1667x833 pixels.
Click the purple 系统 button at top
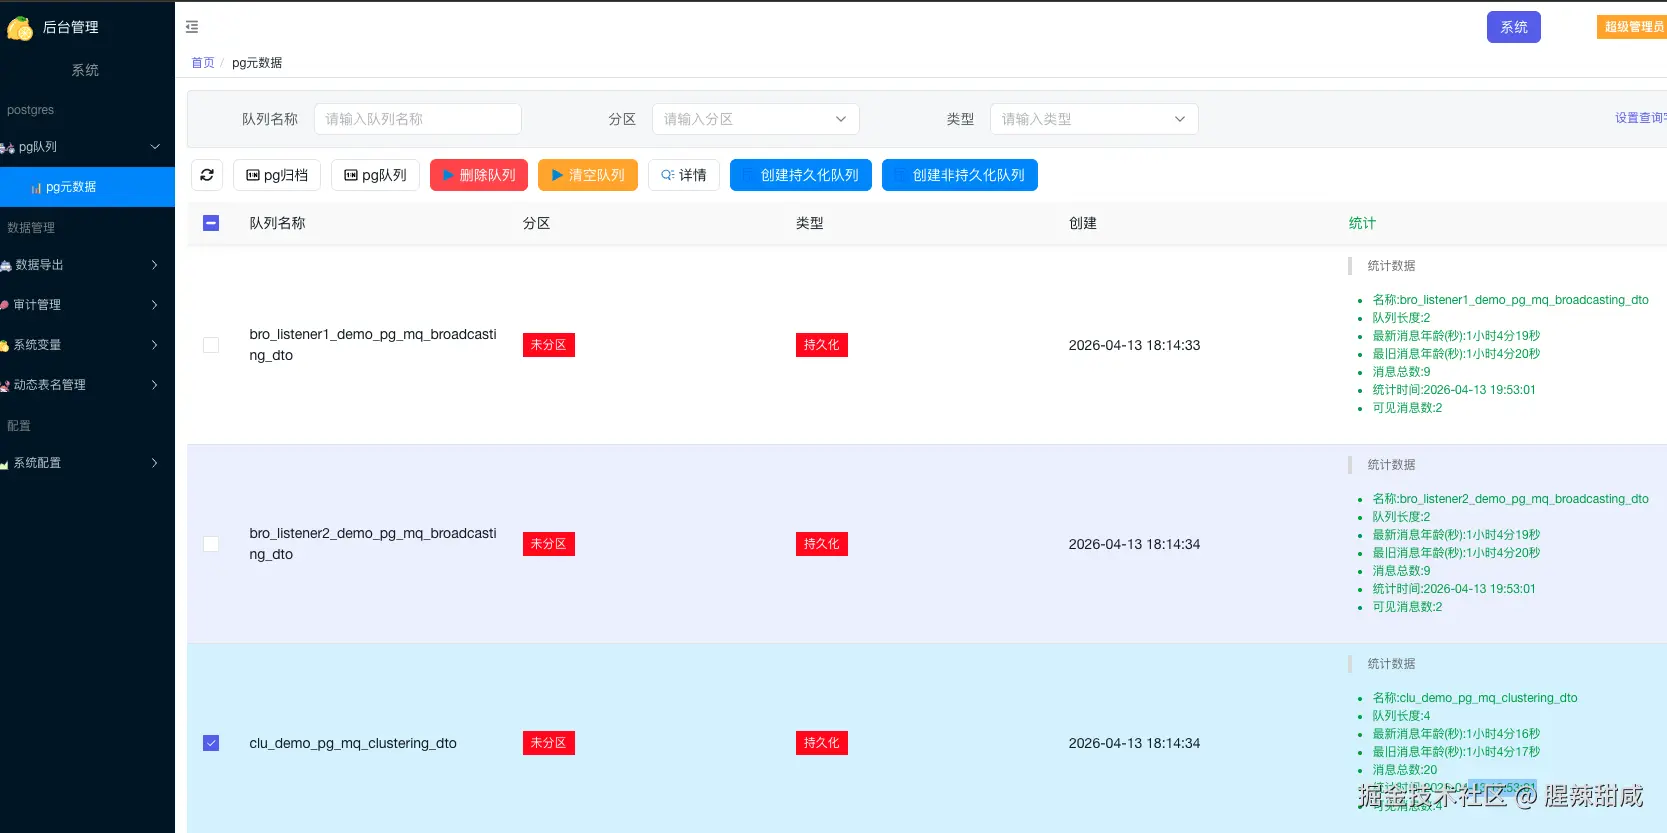point(1513,27)
